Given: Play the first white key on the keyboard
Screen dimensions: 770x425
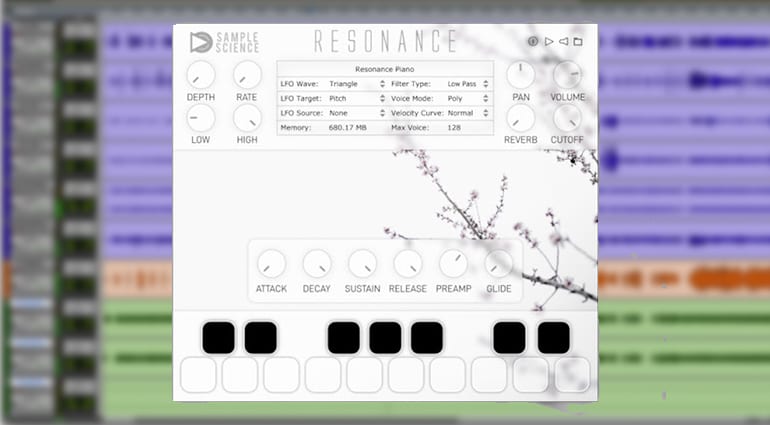Looking at the screenshot, I should pyautogui.click(x=198, y=375).
